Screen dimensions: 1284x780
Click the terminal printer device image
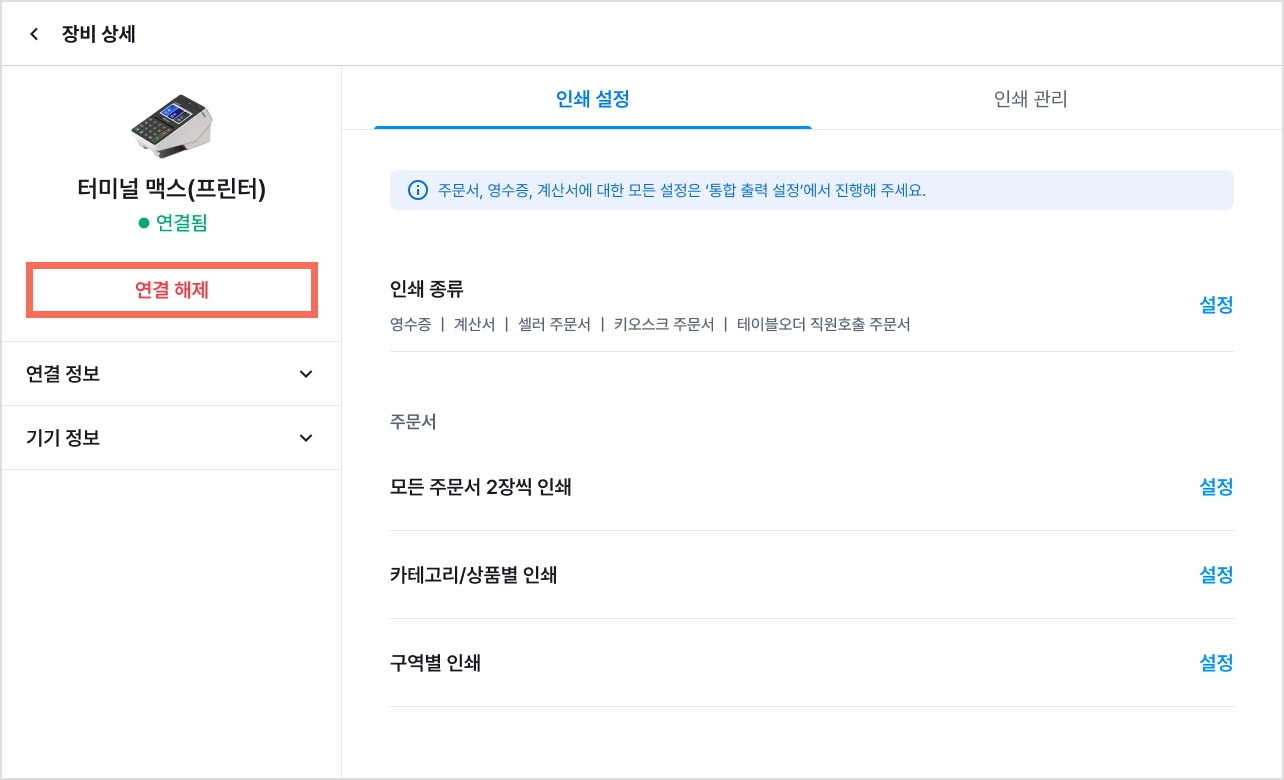coord(171,127)
